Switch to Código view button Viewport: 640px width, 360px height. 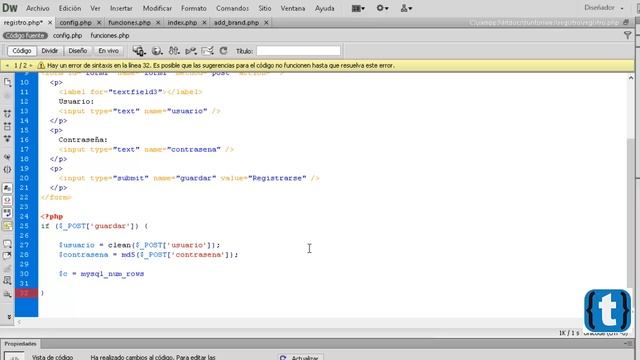click(x=22, y=51)
